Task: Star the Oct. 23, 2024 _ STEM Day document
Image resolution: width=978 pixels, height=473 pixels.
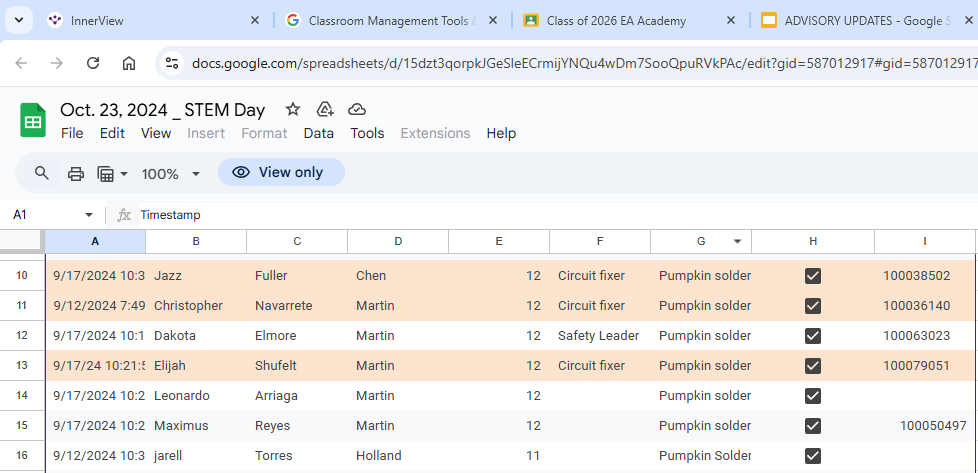Action: coord(292,109)
